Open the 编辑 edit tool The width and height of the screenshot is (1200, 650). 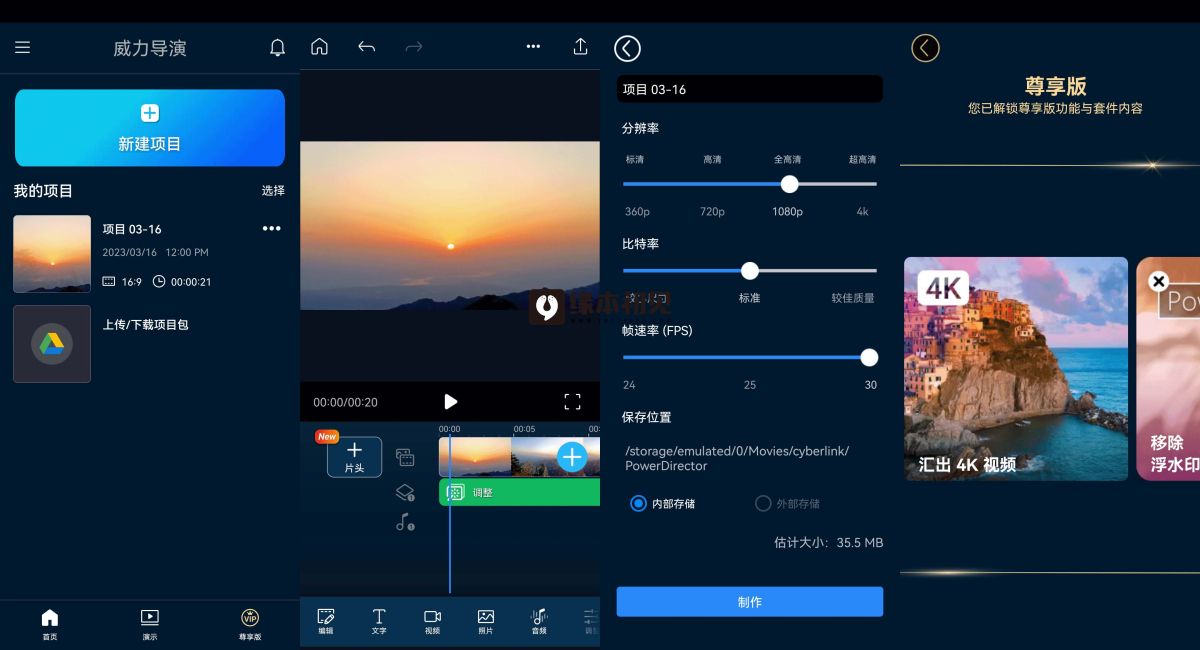point(326,621)
